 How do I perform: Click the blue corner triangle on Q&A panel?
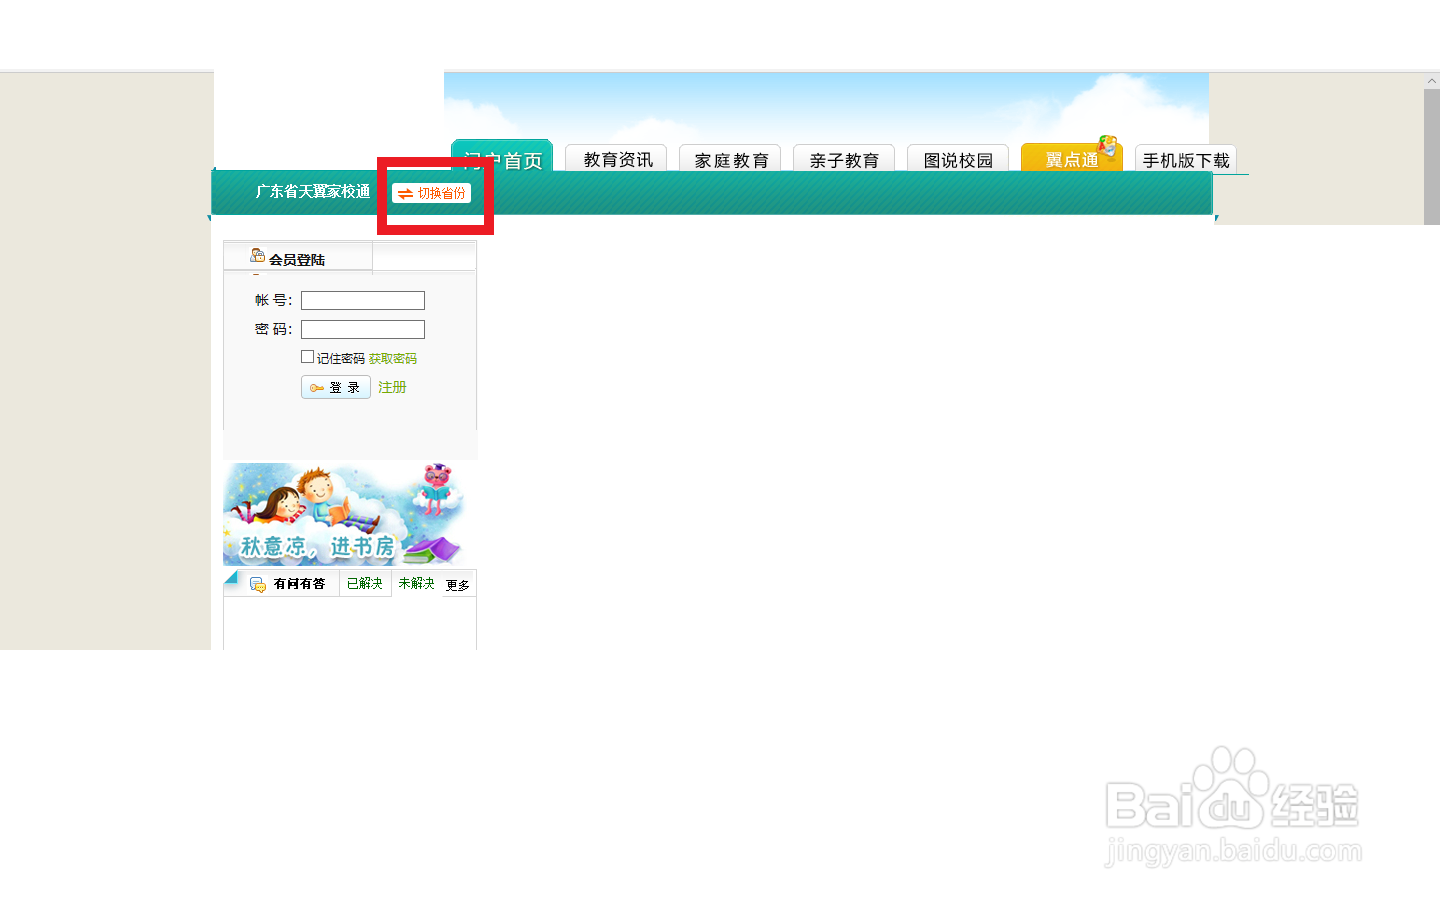(x=230, y=577)
